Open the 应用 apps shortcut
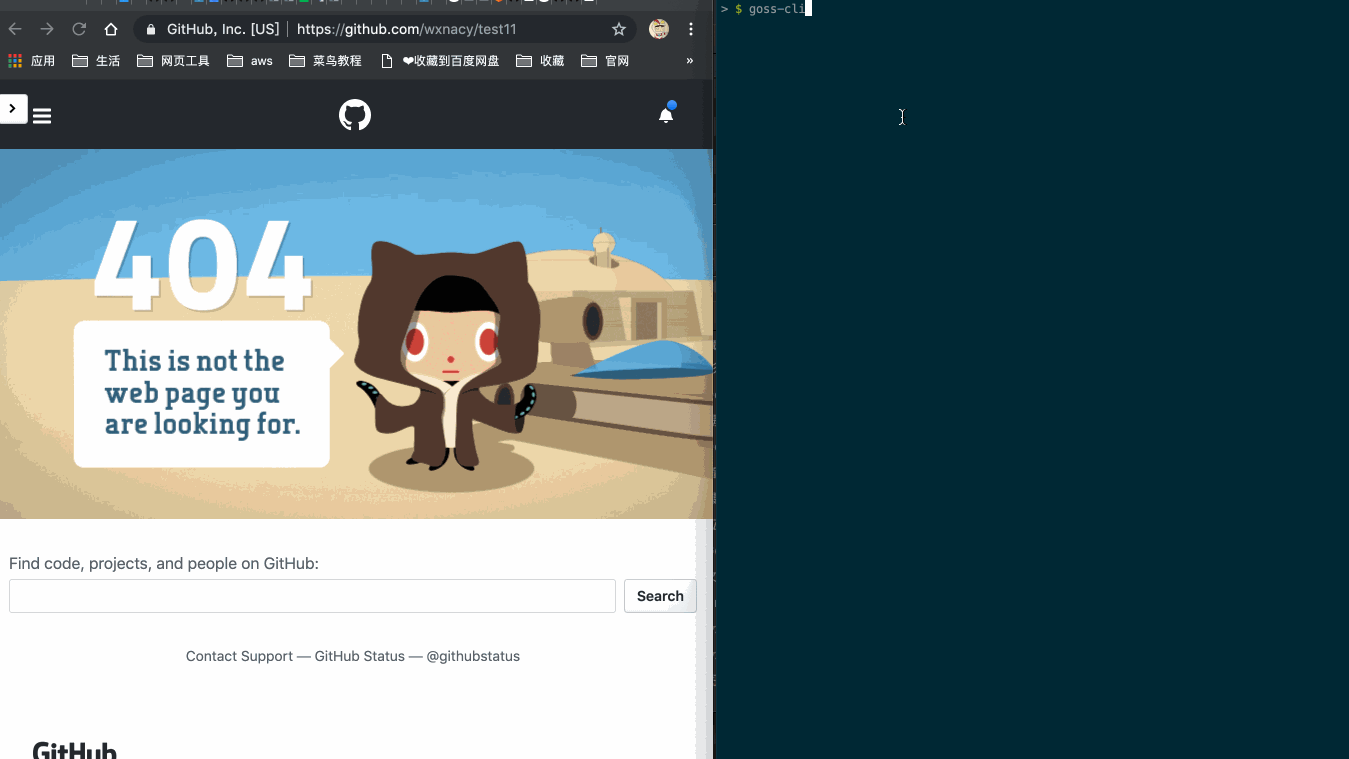1349x759 pixels. point(31,61)
